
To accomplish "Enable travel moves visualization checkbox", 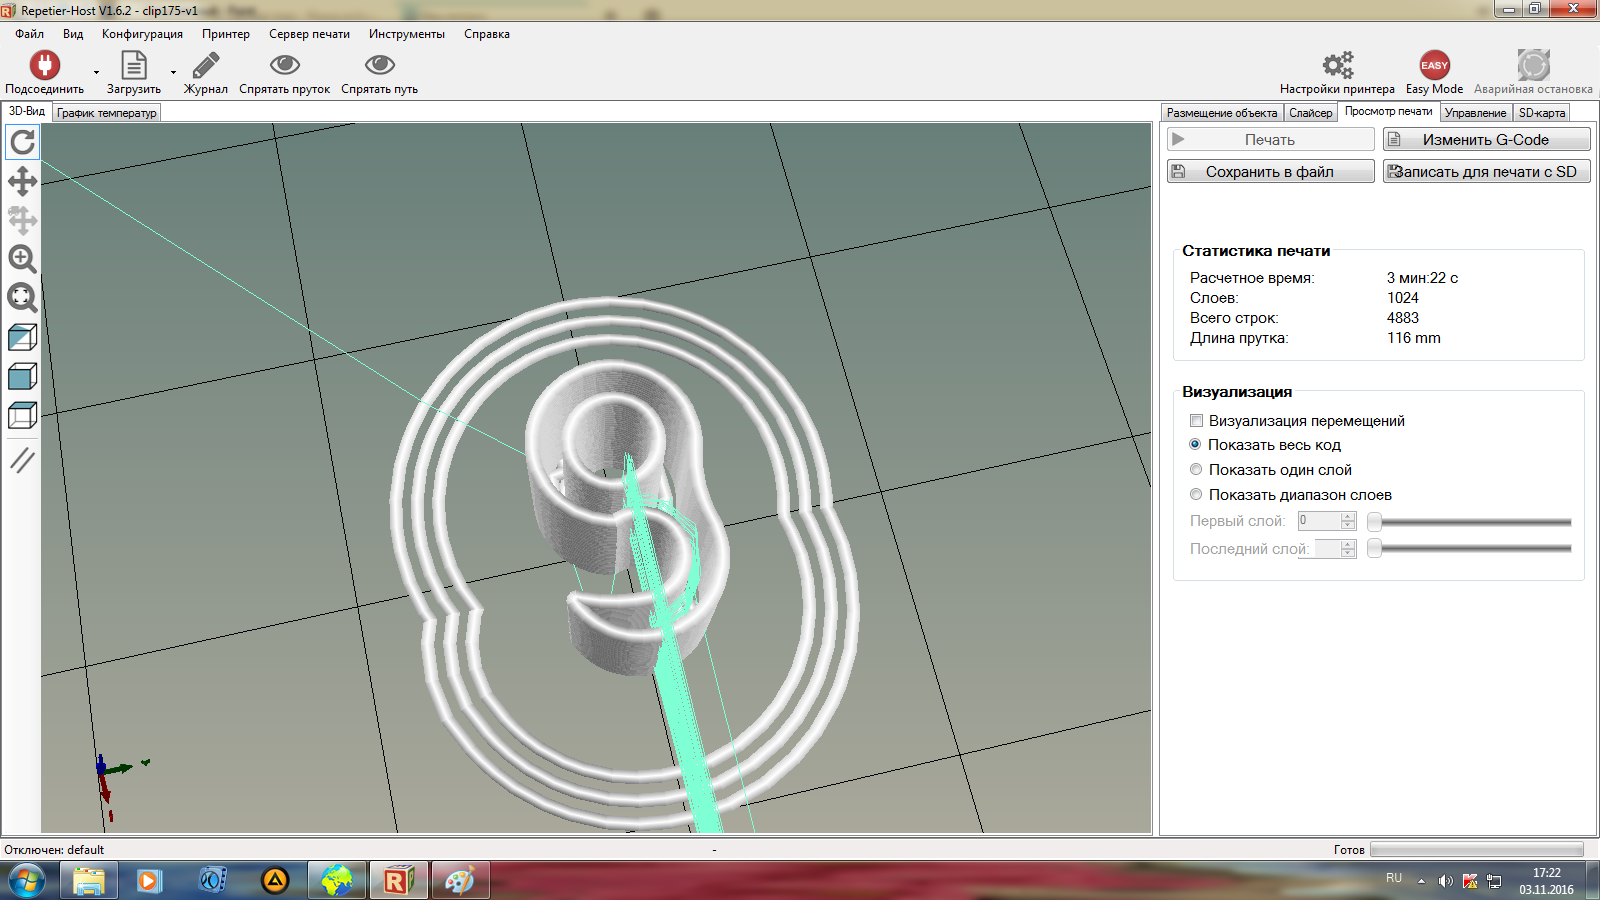I will (1196, 421).
